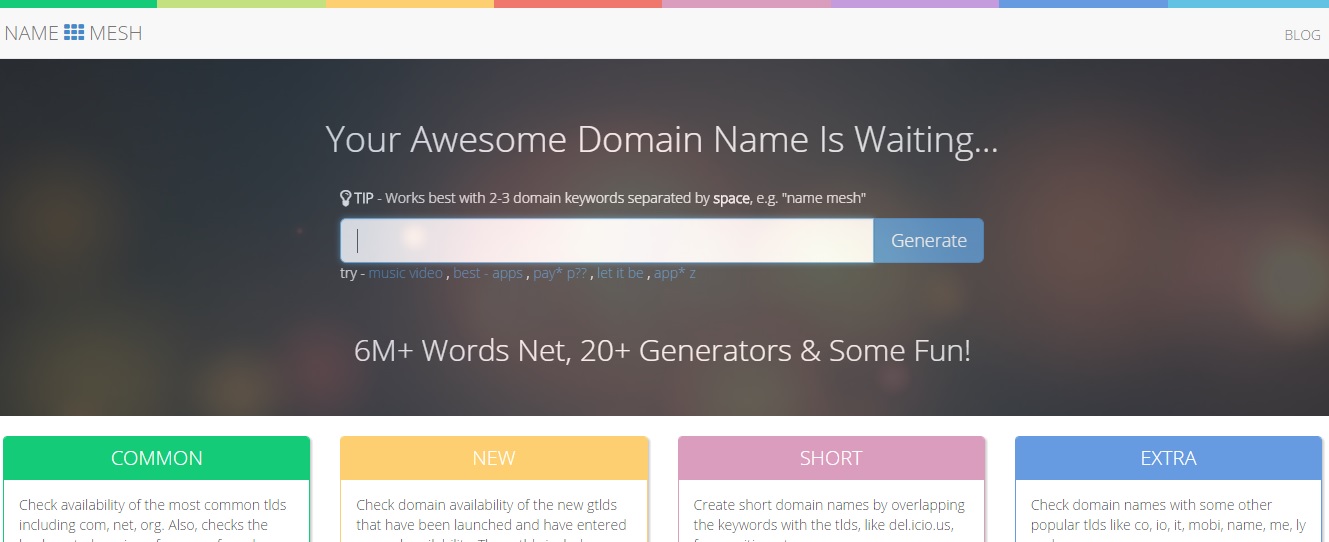Click the lime green top stripe segment
Viewport: 1329px width, 542px height.
point(241,4)
